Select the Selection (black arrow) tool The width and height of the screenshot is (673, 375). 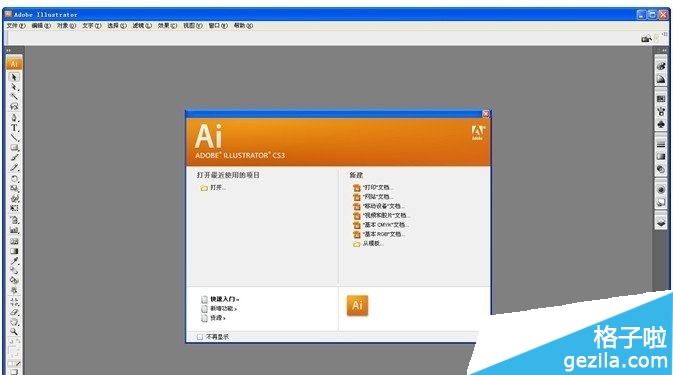(x=14, y=77)
